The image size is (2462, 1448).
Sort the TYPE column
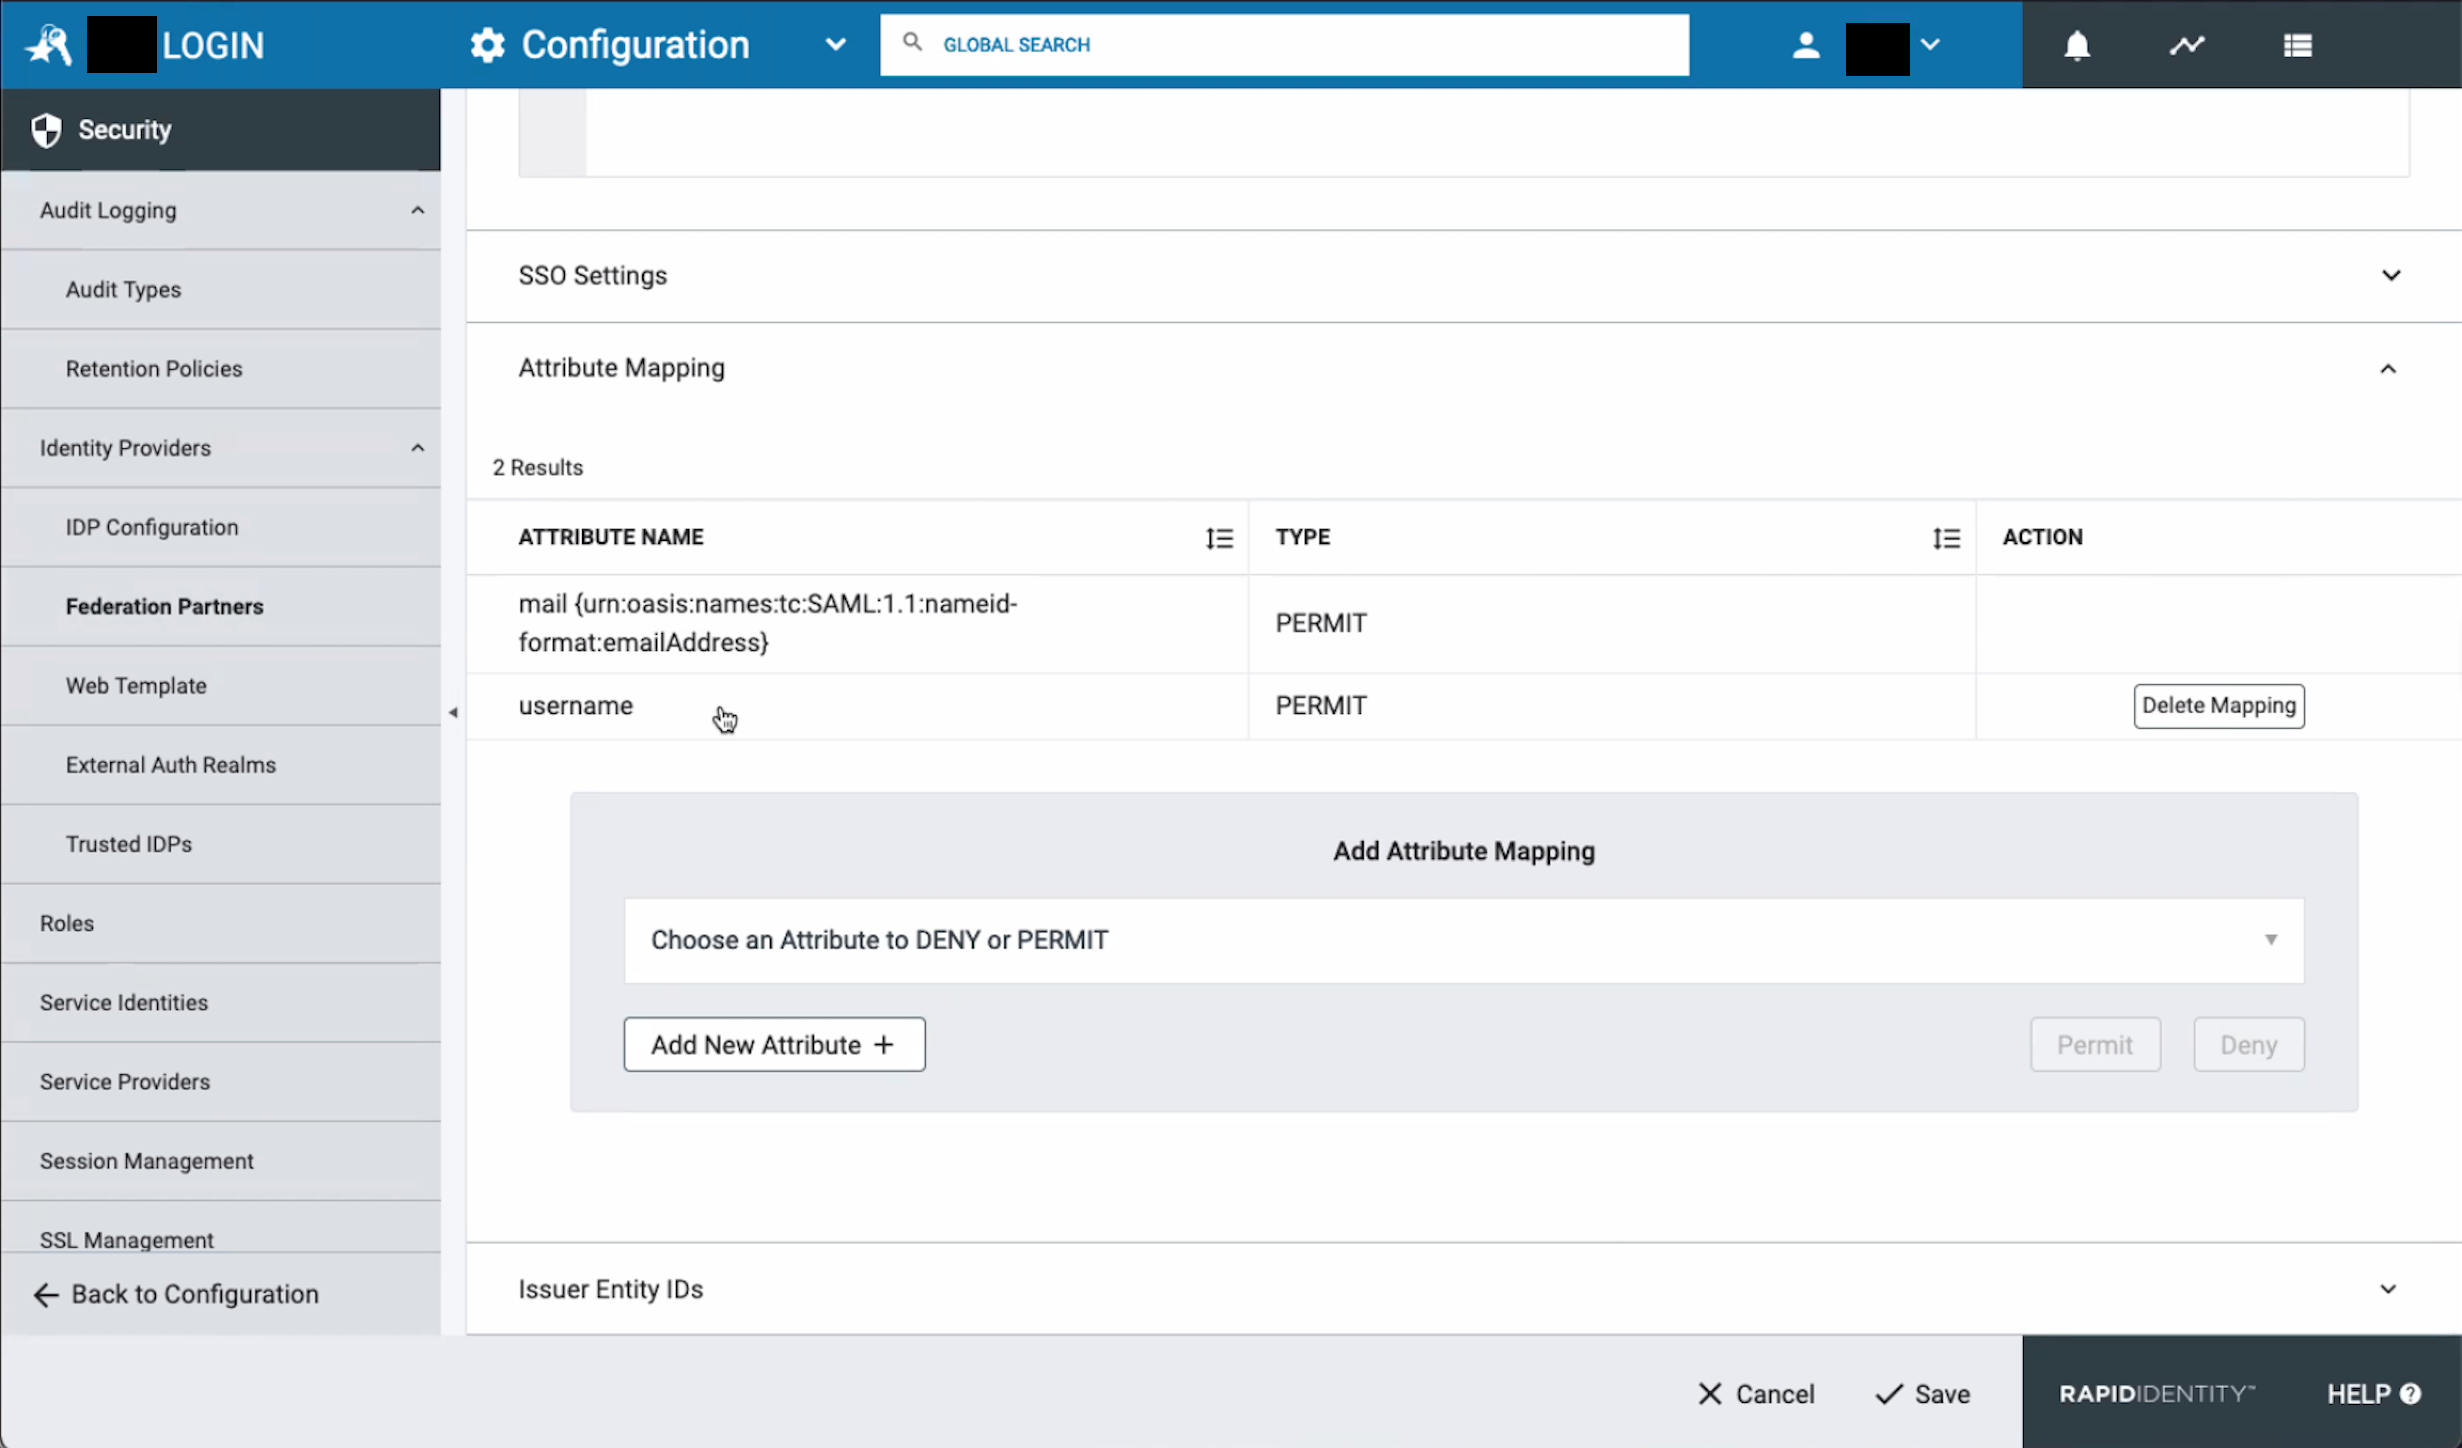(1946, 538)
